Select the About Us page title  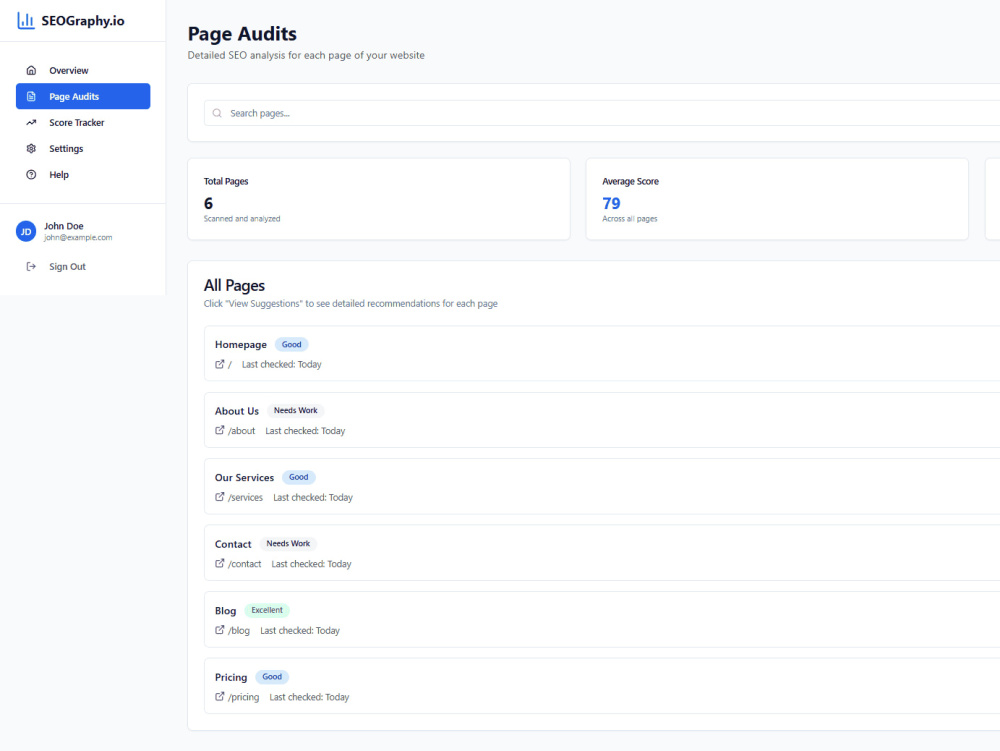click(237, 411)
